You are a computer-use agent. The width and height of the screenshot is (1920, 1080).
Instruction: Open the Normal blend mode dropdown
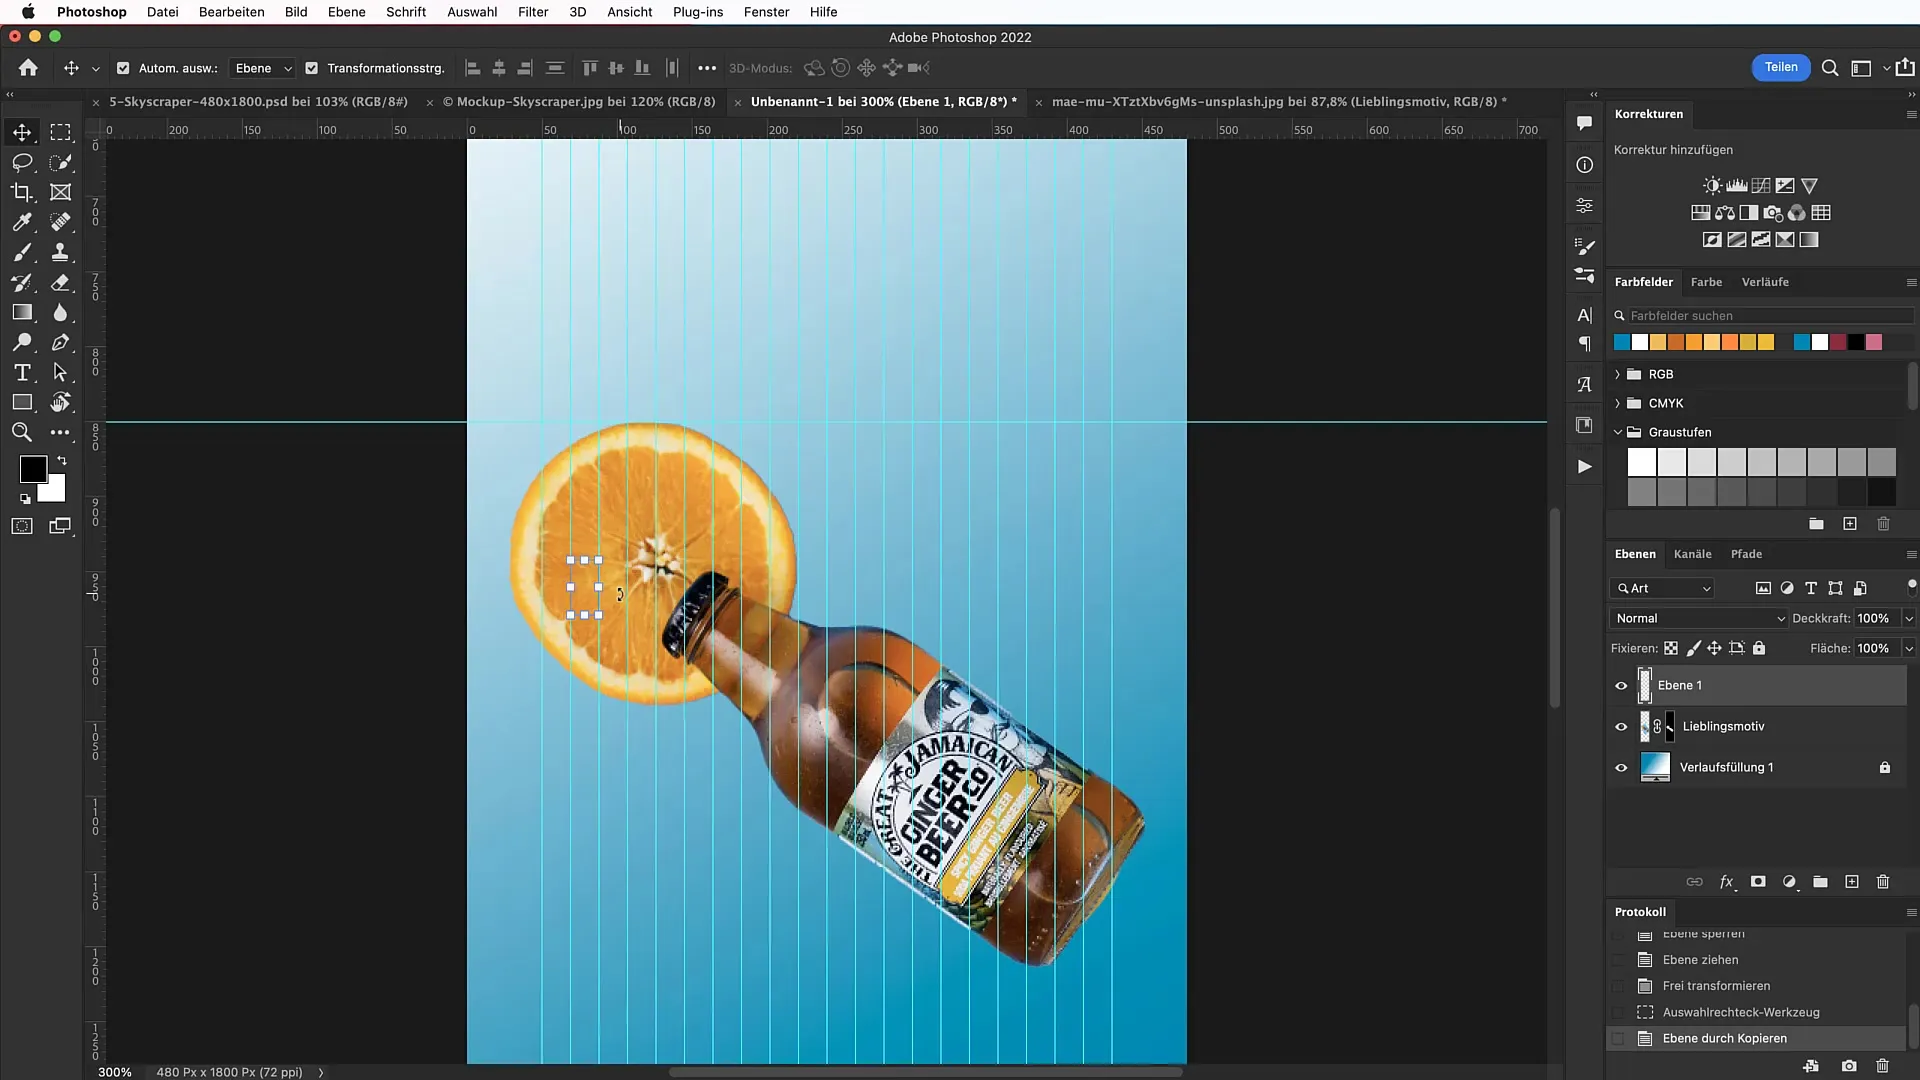pos(1698,618)
